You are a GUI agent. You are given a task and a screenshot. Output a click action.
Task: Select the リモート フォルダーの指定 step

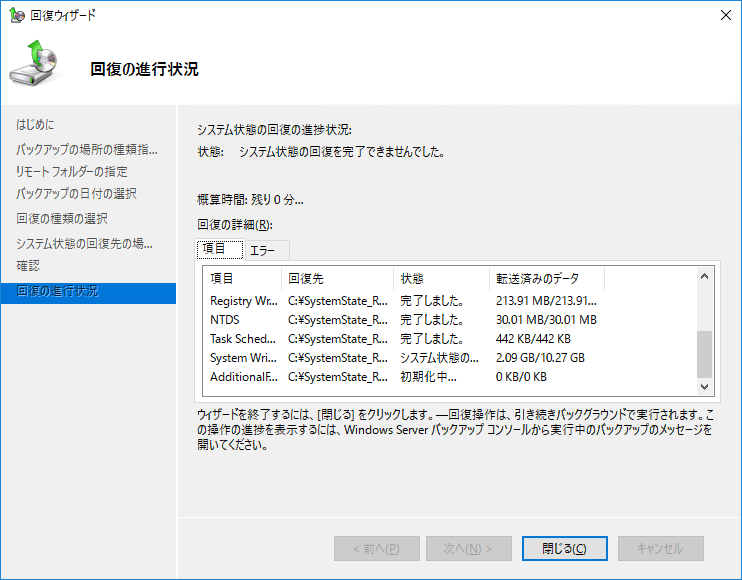(71, 171)
